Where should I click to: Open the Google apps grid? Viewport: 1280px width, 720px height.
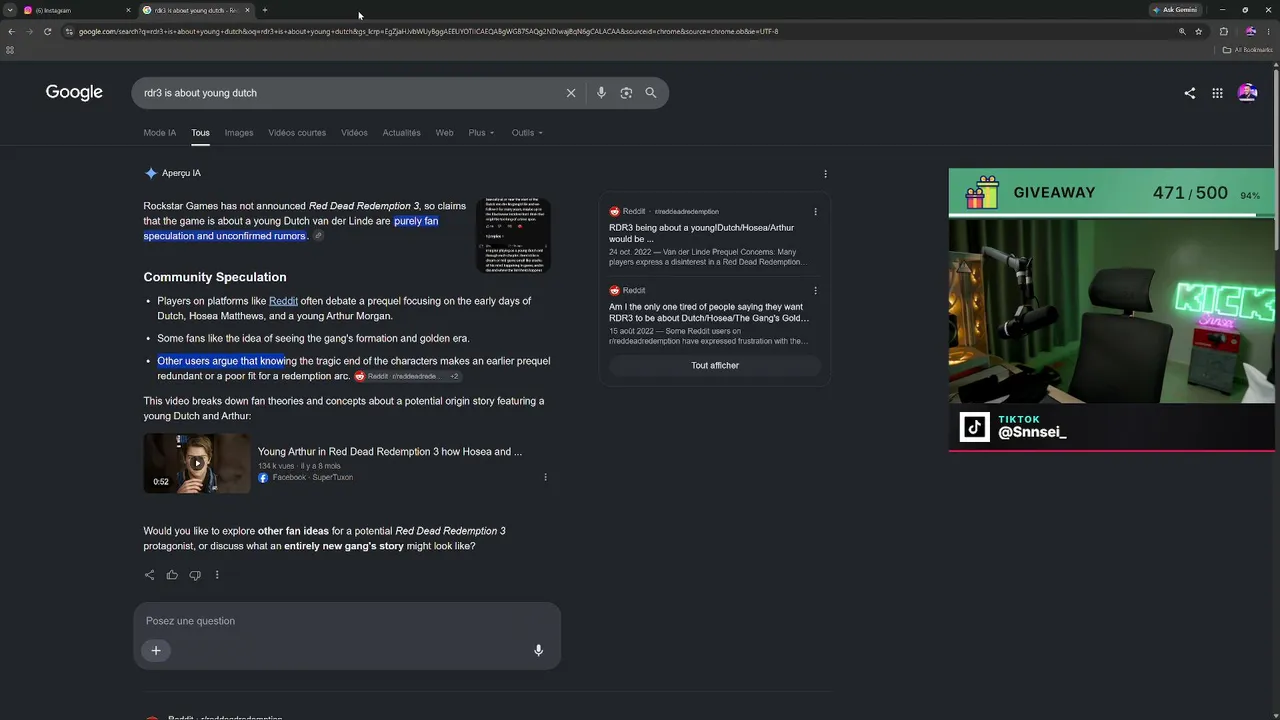pos(1217,93)
